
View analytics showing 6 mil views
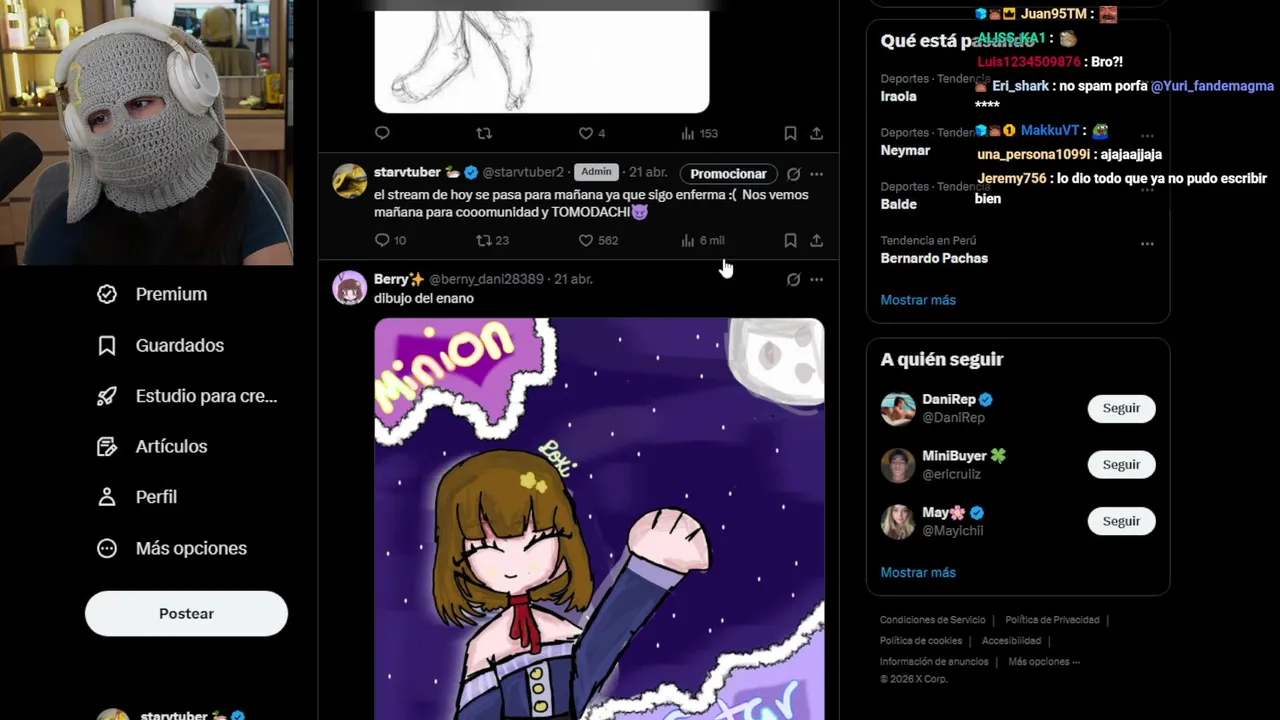(x=702, y=241)
